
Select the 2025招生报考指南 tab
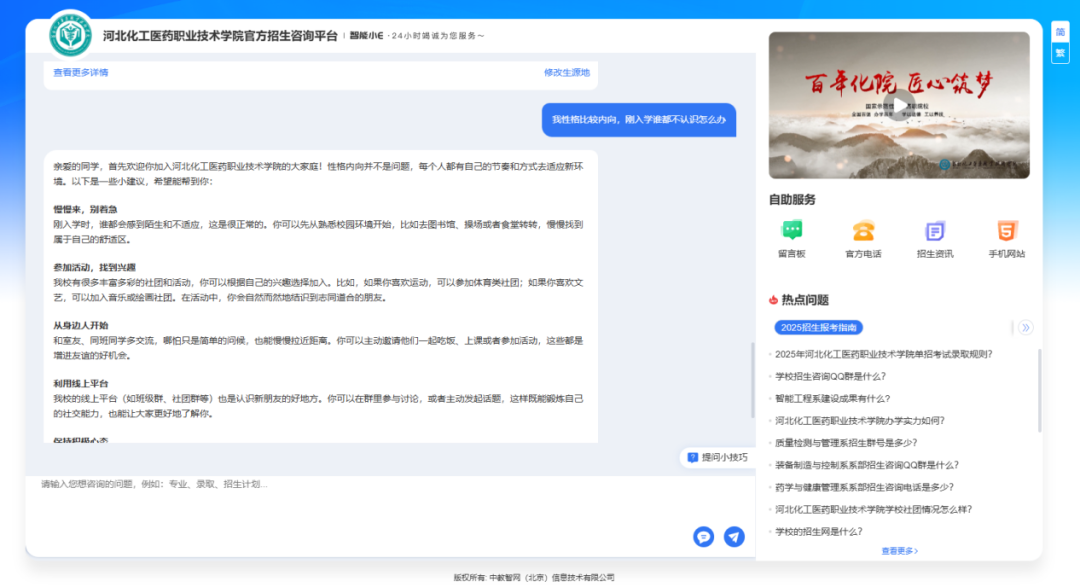tap(819, 327)
